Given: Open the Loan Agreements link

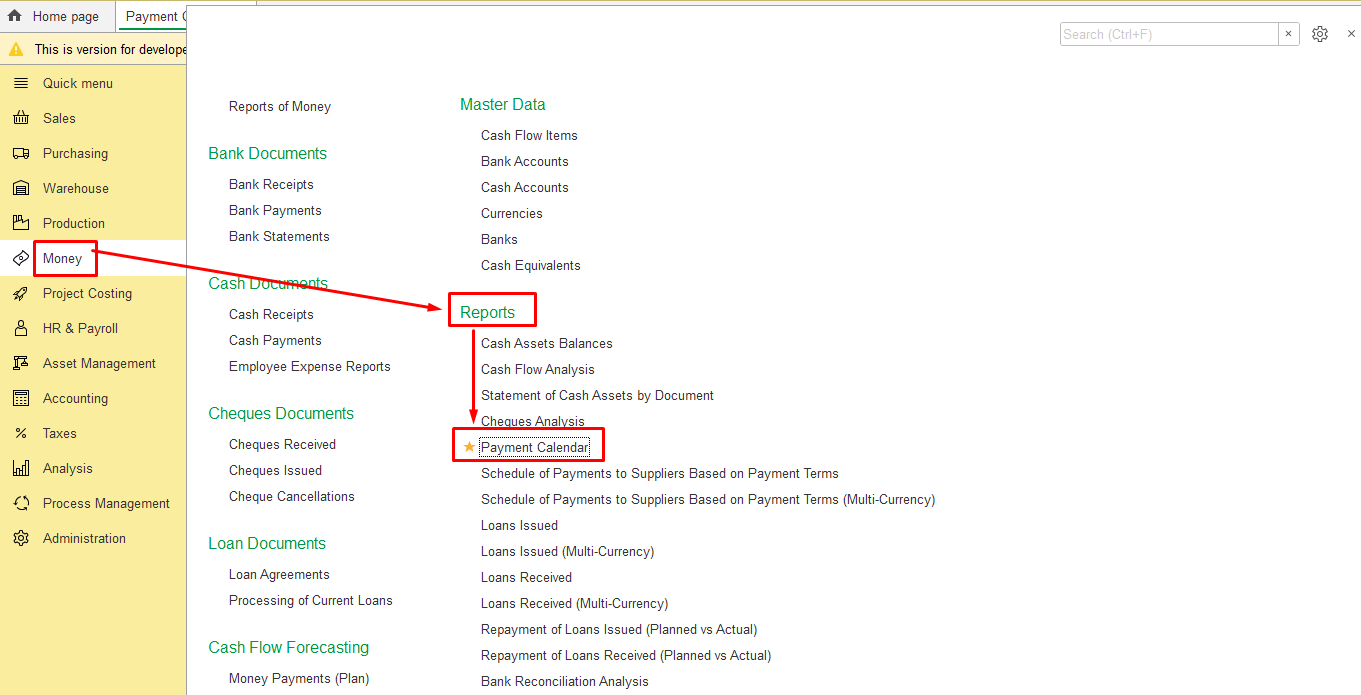Looking at the screenshot, I should coord(279,574).
